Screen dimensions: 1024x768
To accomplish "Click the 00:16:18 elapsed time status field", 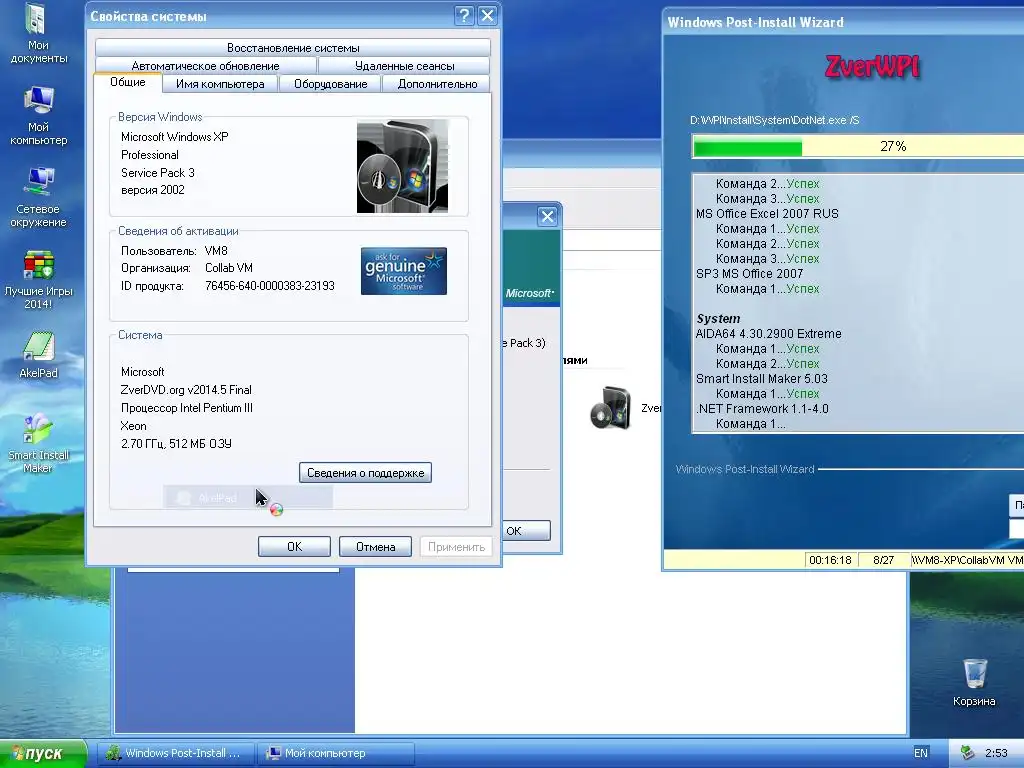I will (x=830, y=560).
